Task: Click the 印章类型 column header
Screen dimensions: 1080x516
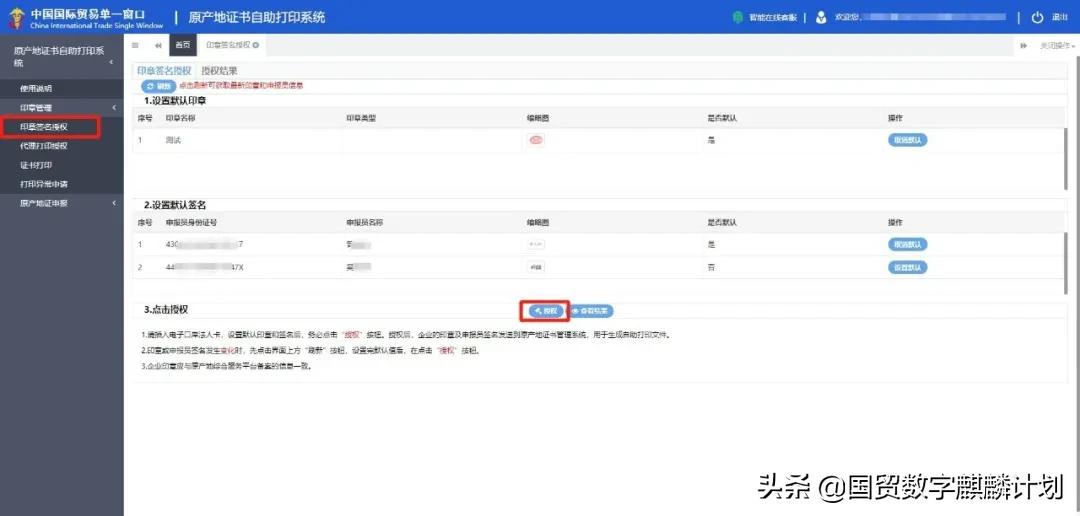Action: [361, 118]
